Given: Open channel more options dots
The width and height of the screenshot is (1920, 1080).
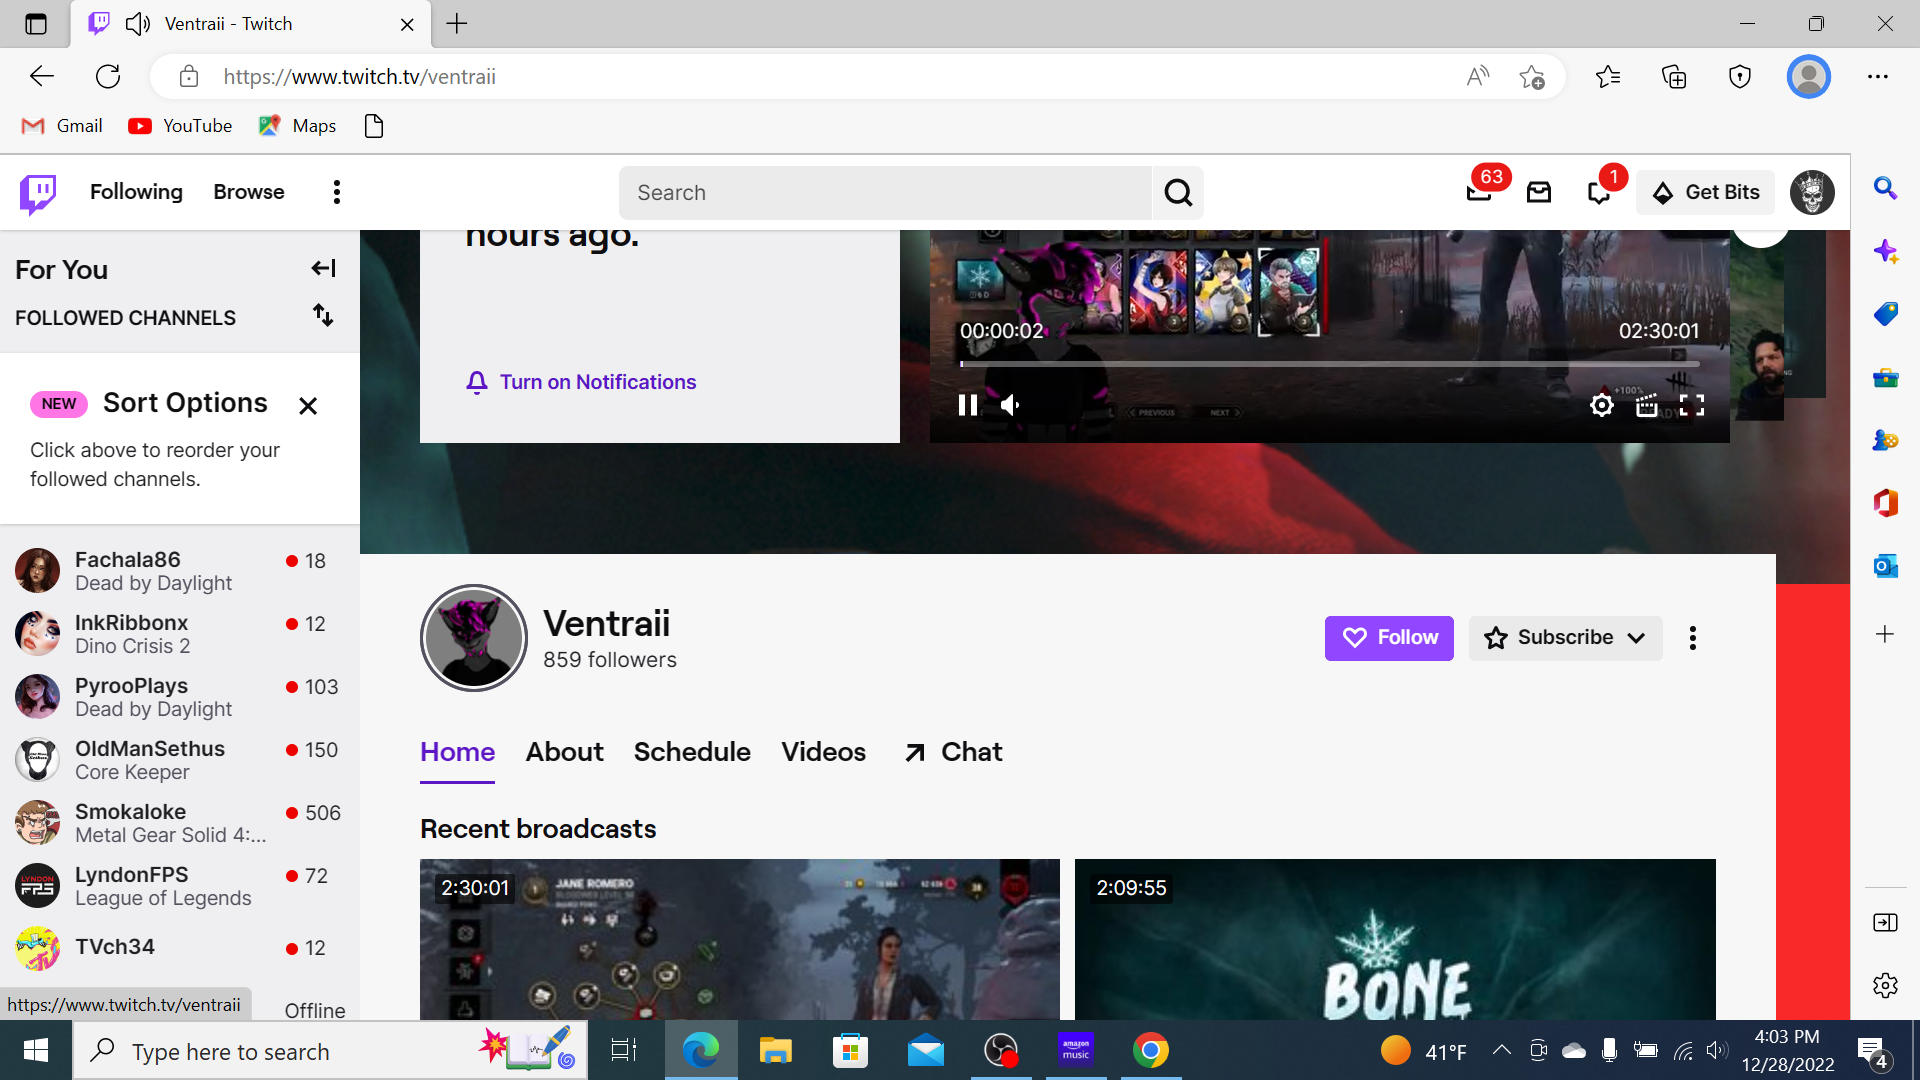Looking at the screenshot, I should click(x=1692, y=638).
